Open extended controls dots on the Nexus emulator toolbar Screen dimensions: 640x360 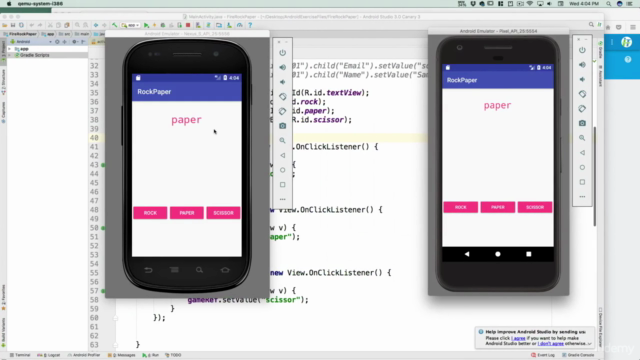click(x=282, y=200)
